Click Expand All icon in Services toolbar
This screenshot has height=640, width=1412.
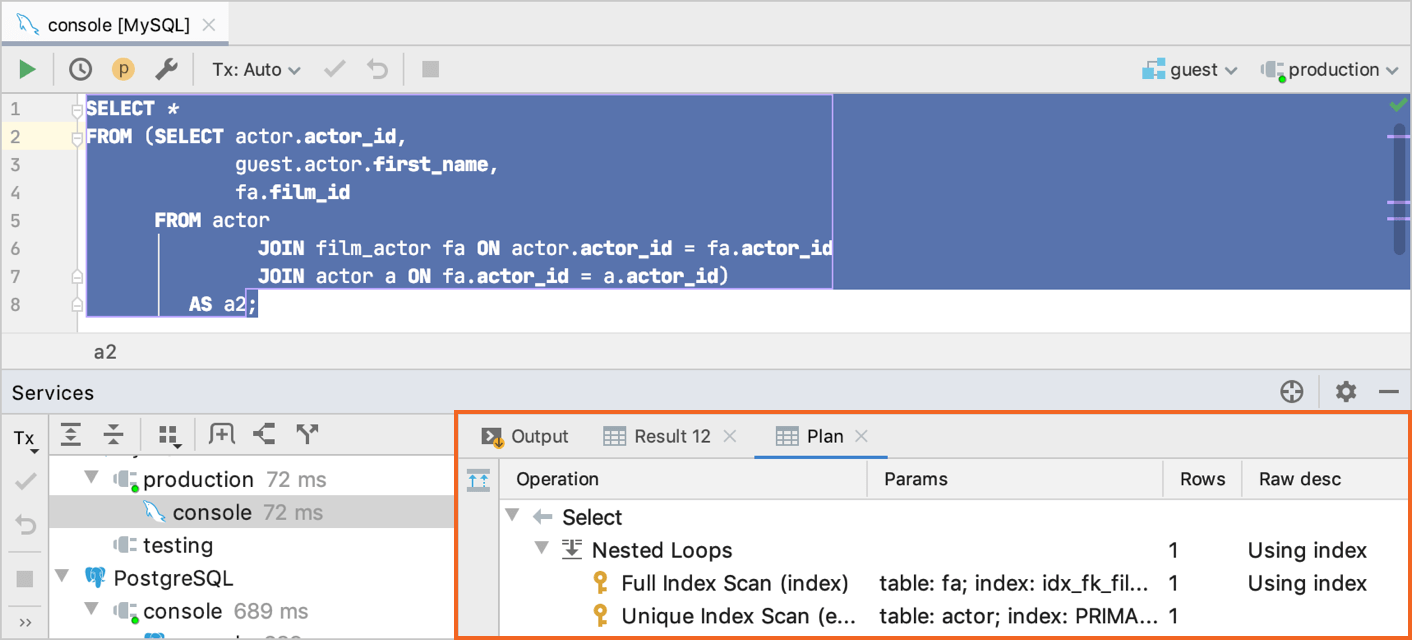click(x=71, y=434)
